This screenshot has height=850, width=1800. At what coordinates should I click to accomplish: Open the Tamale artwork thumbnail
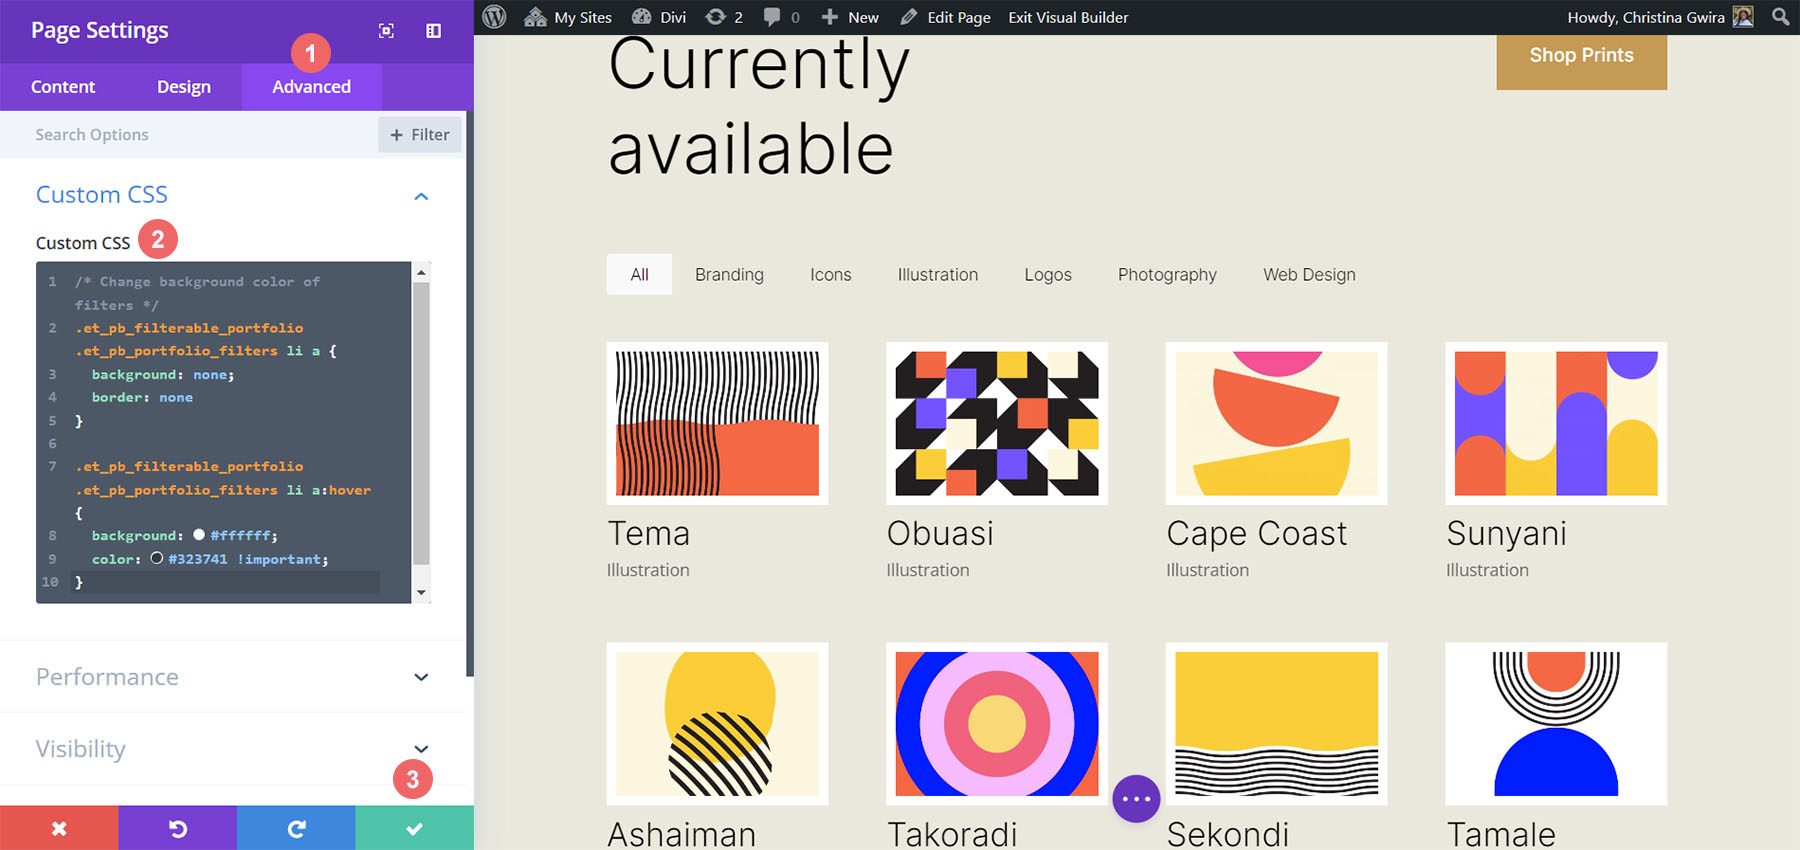1556,724
